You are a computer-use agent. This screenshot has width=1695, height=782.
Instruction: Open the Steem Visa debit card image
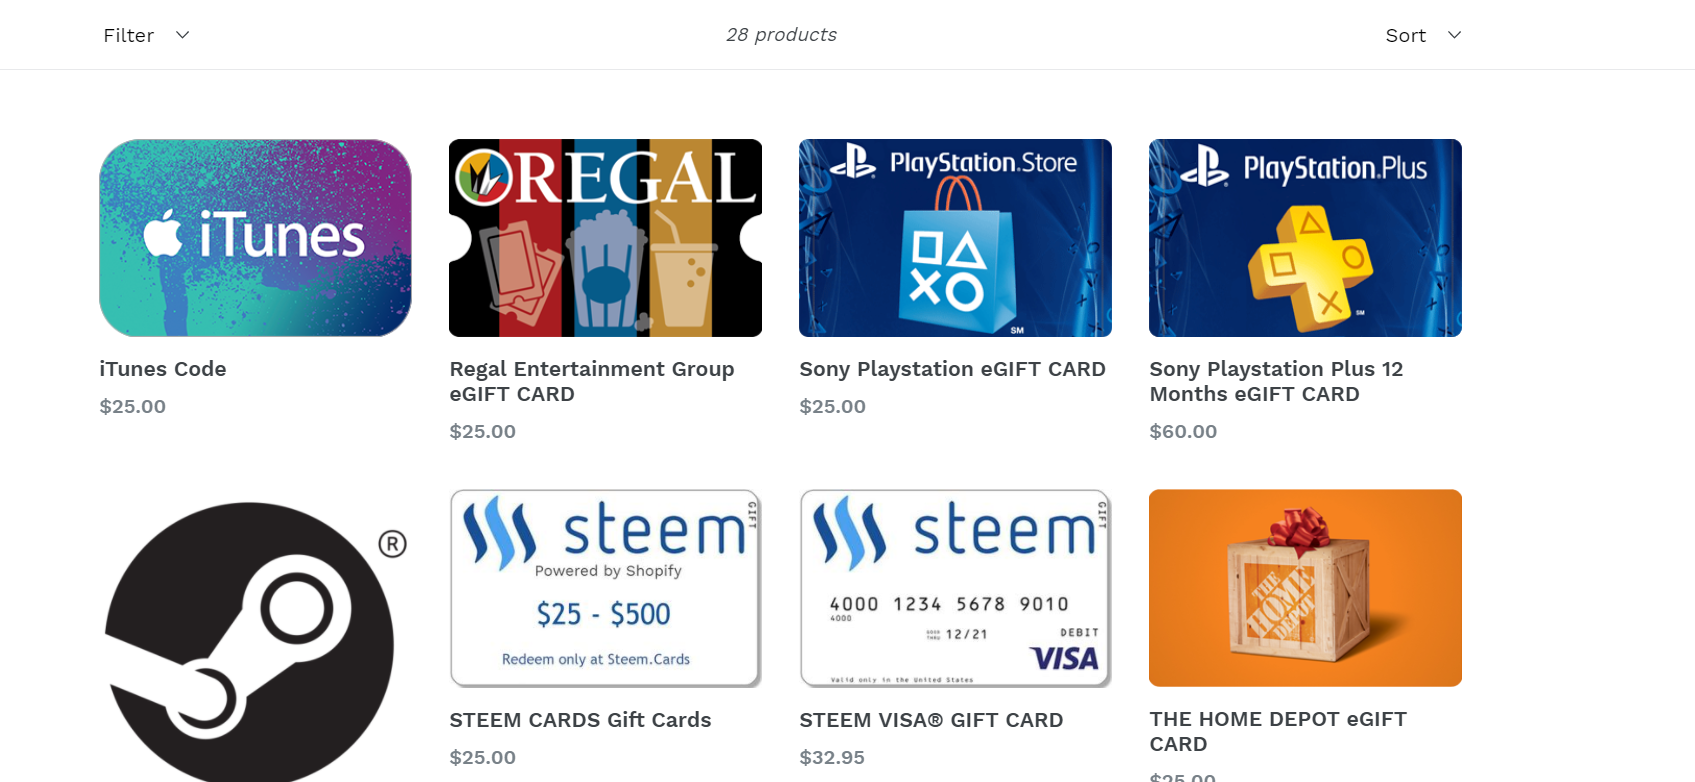pos(955,588)
